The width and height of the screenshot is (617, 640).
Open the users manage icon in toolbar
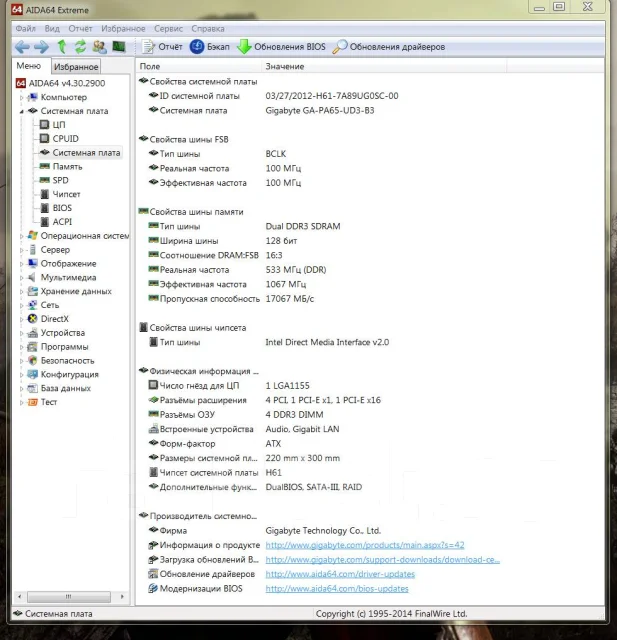coord(100,47)
